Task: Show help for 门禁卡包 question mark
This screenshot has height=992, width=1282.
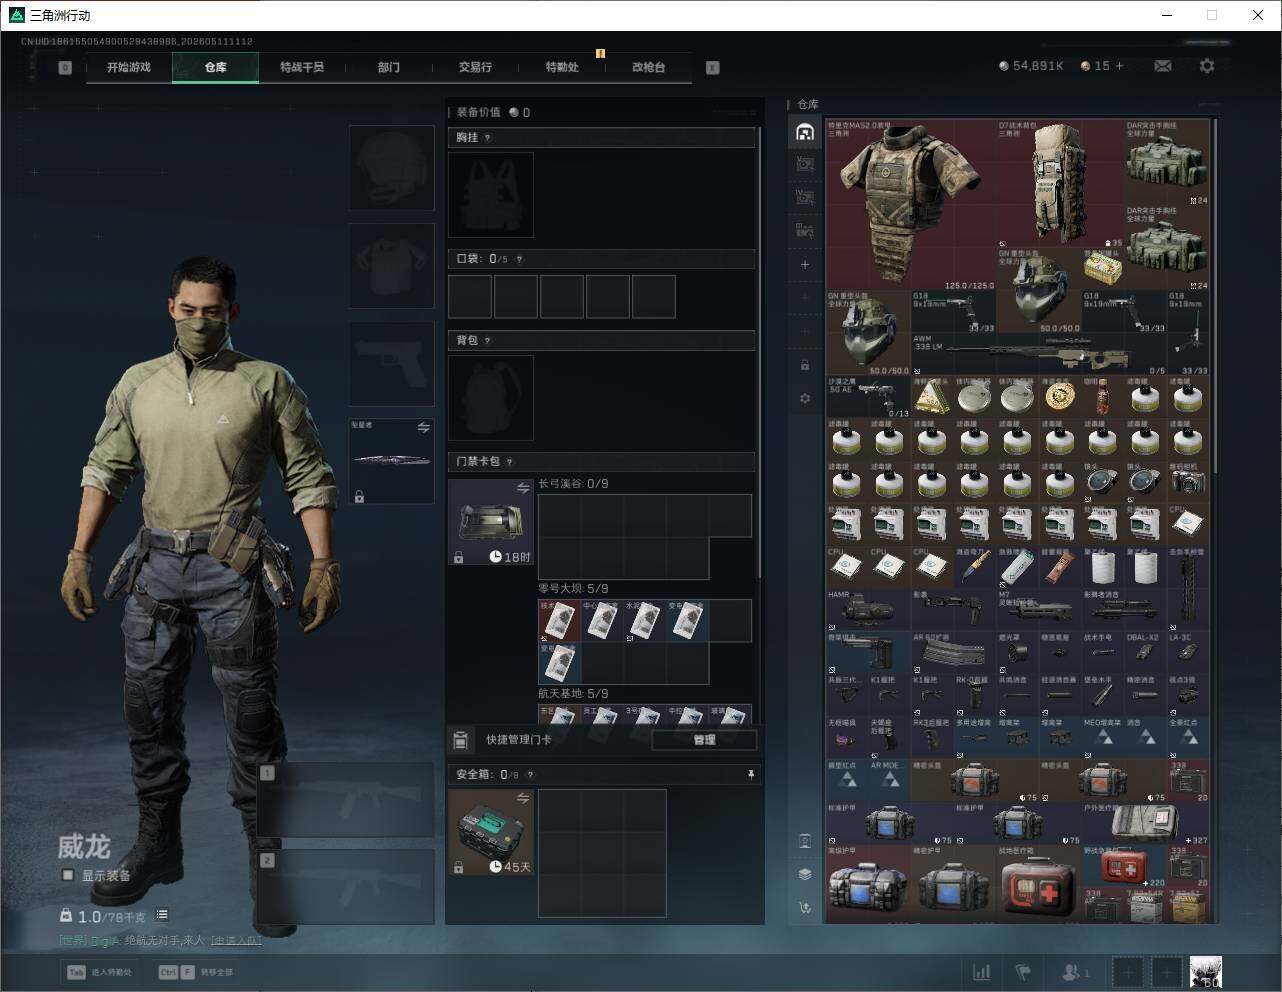Action: pos(510,462)
